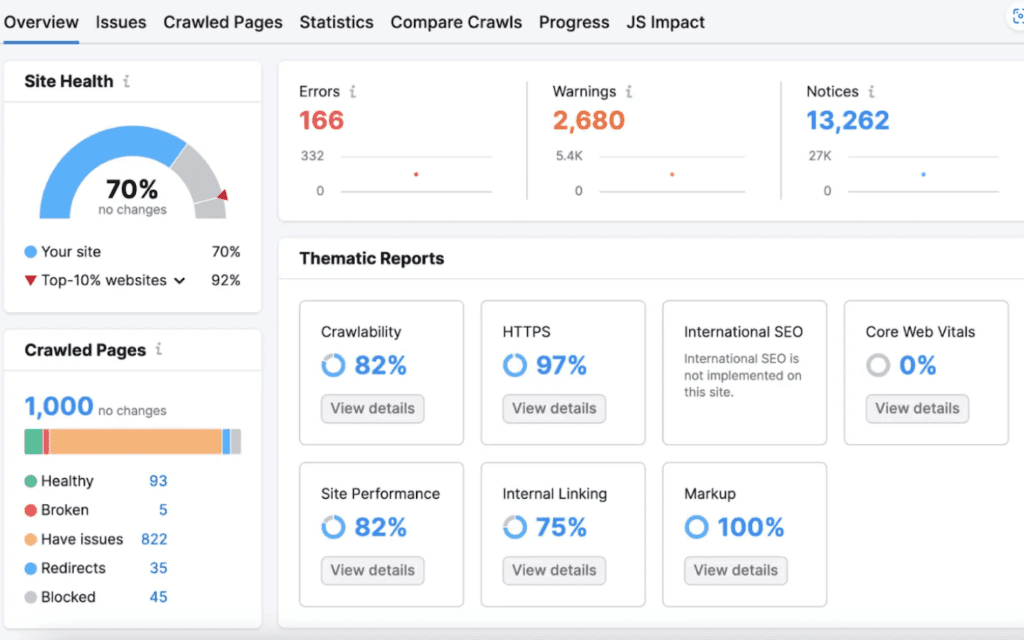
Task: Click the Thematic Reports heading
Action: click(x=372, y=259)
